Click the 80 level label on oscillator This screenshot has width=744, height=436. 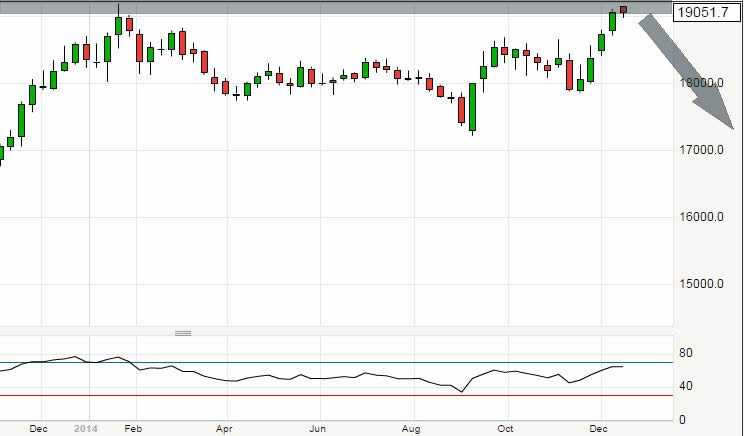687,353
